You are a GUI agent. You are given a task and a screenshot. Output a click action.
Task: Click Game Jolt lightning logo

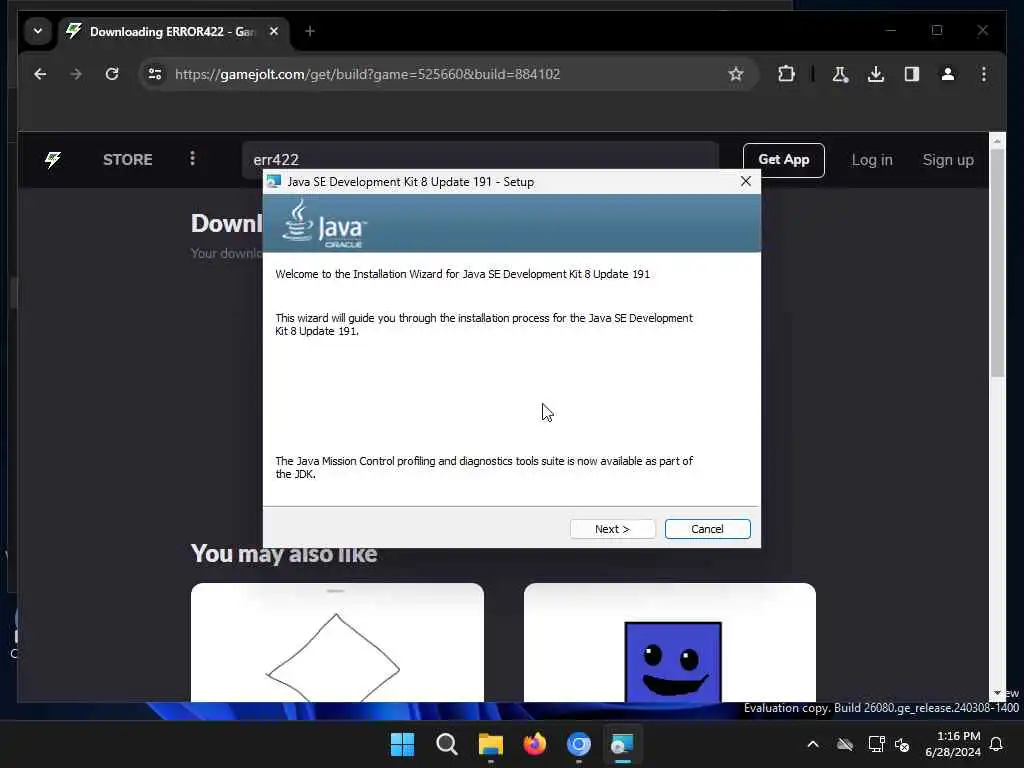53,160
